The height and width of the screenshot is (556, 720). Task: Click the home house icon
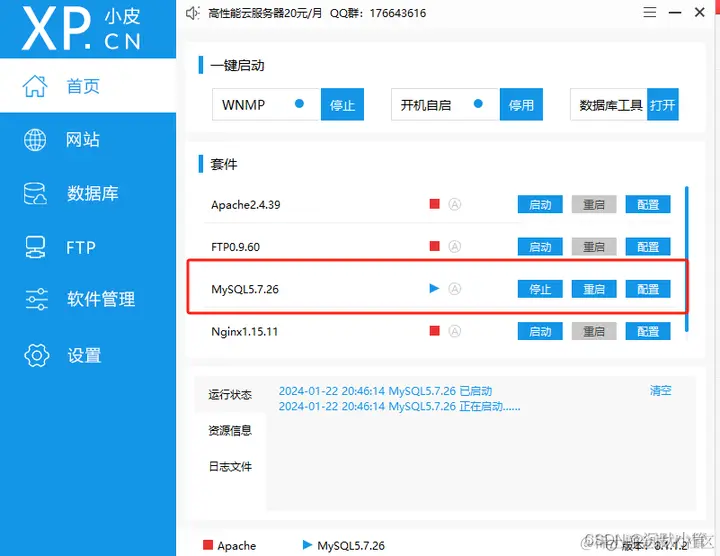pos(35,86)
